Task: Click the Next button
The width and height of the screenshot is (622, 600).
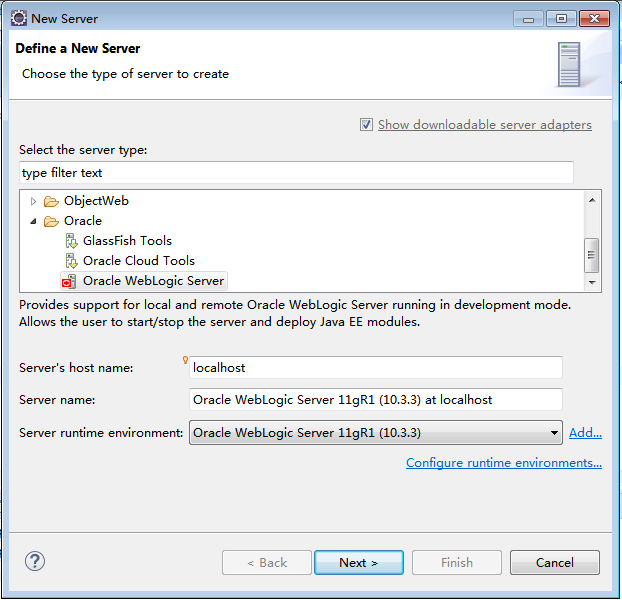Action: (x=359, y=562)
